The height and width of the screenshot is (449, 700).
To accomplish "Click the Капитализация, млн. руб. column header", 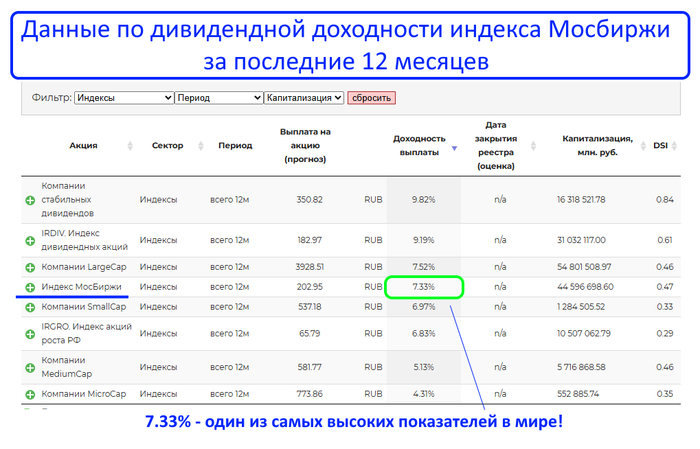I will (x=597, y=145).
